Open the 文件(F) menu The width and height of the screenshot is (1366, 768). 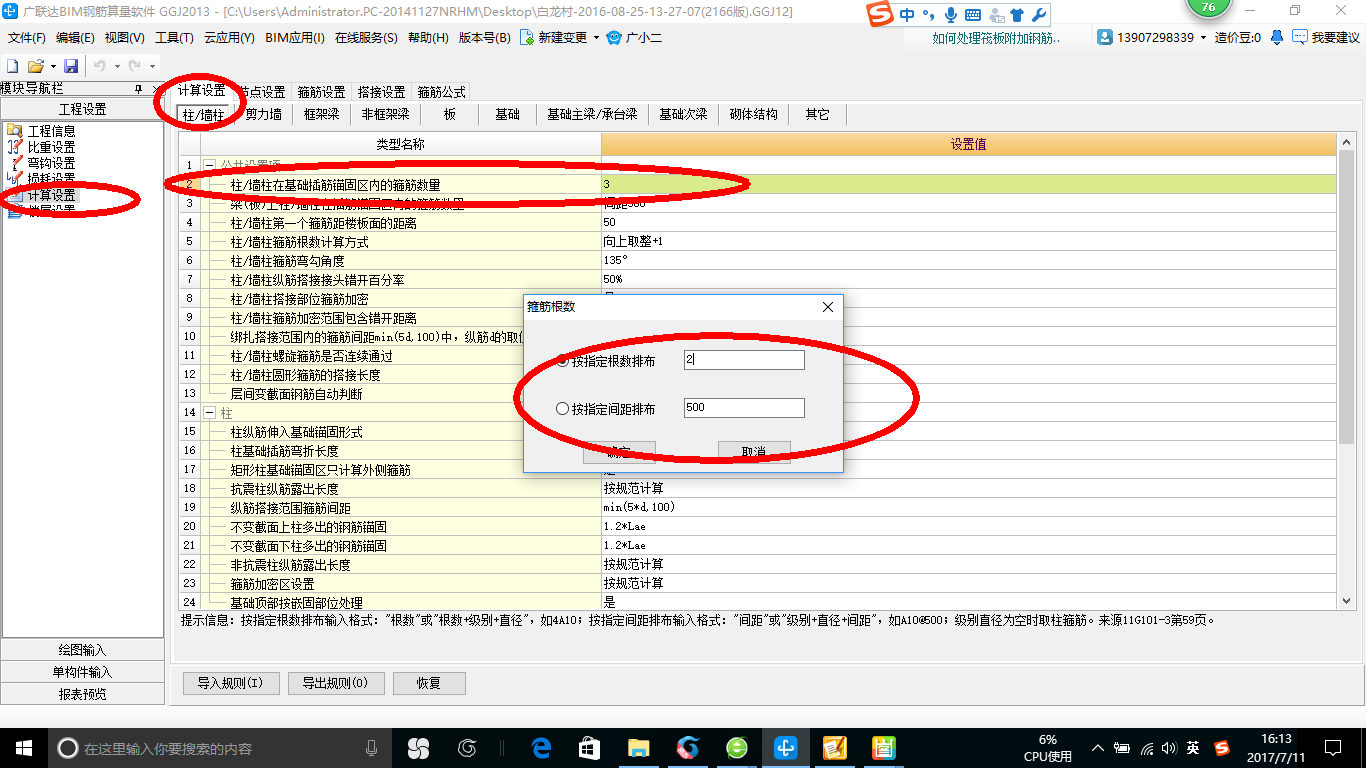point(27,38)
